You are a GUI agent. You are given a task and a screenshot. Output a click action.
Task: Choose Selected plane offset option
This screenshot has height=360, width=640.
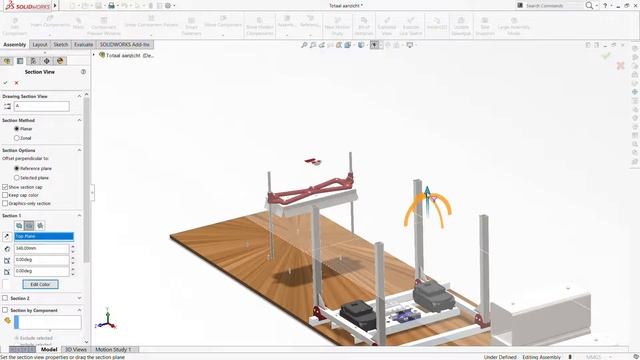point(16,178)
